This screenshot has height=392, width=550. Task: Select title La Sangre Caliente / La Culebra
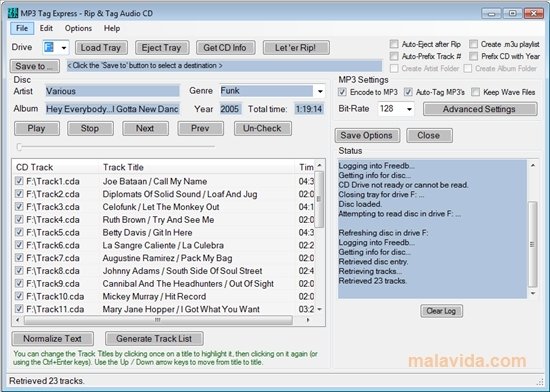[x=163, y=245]
